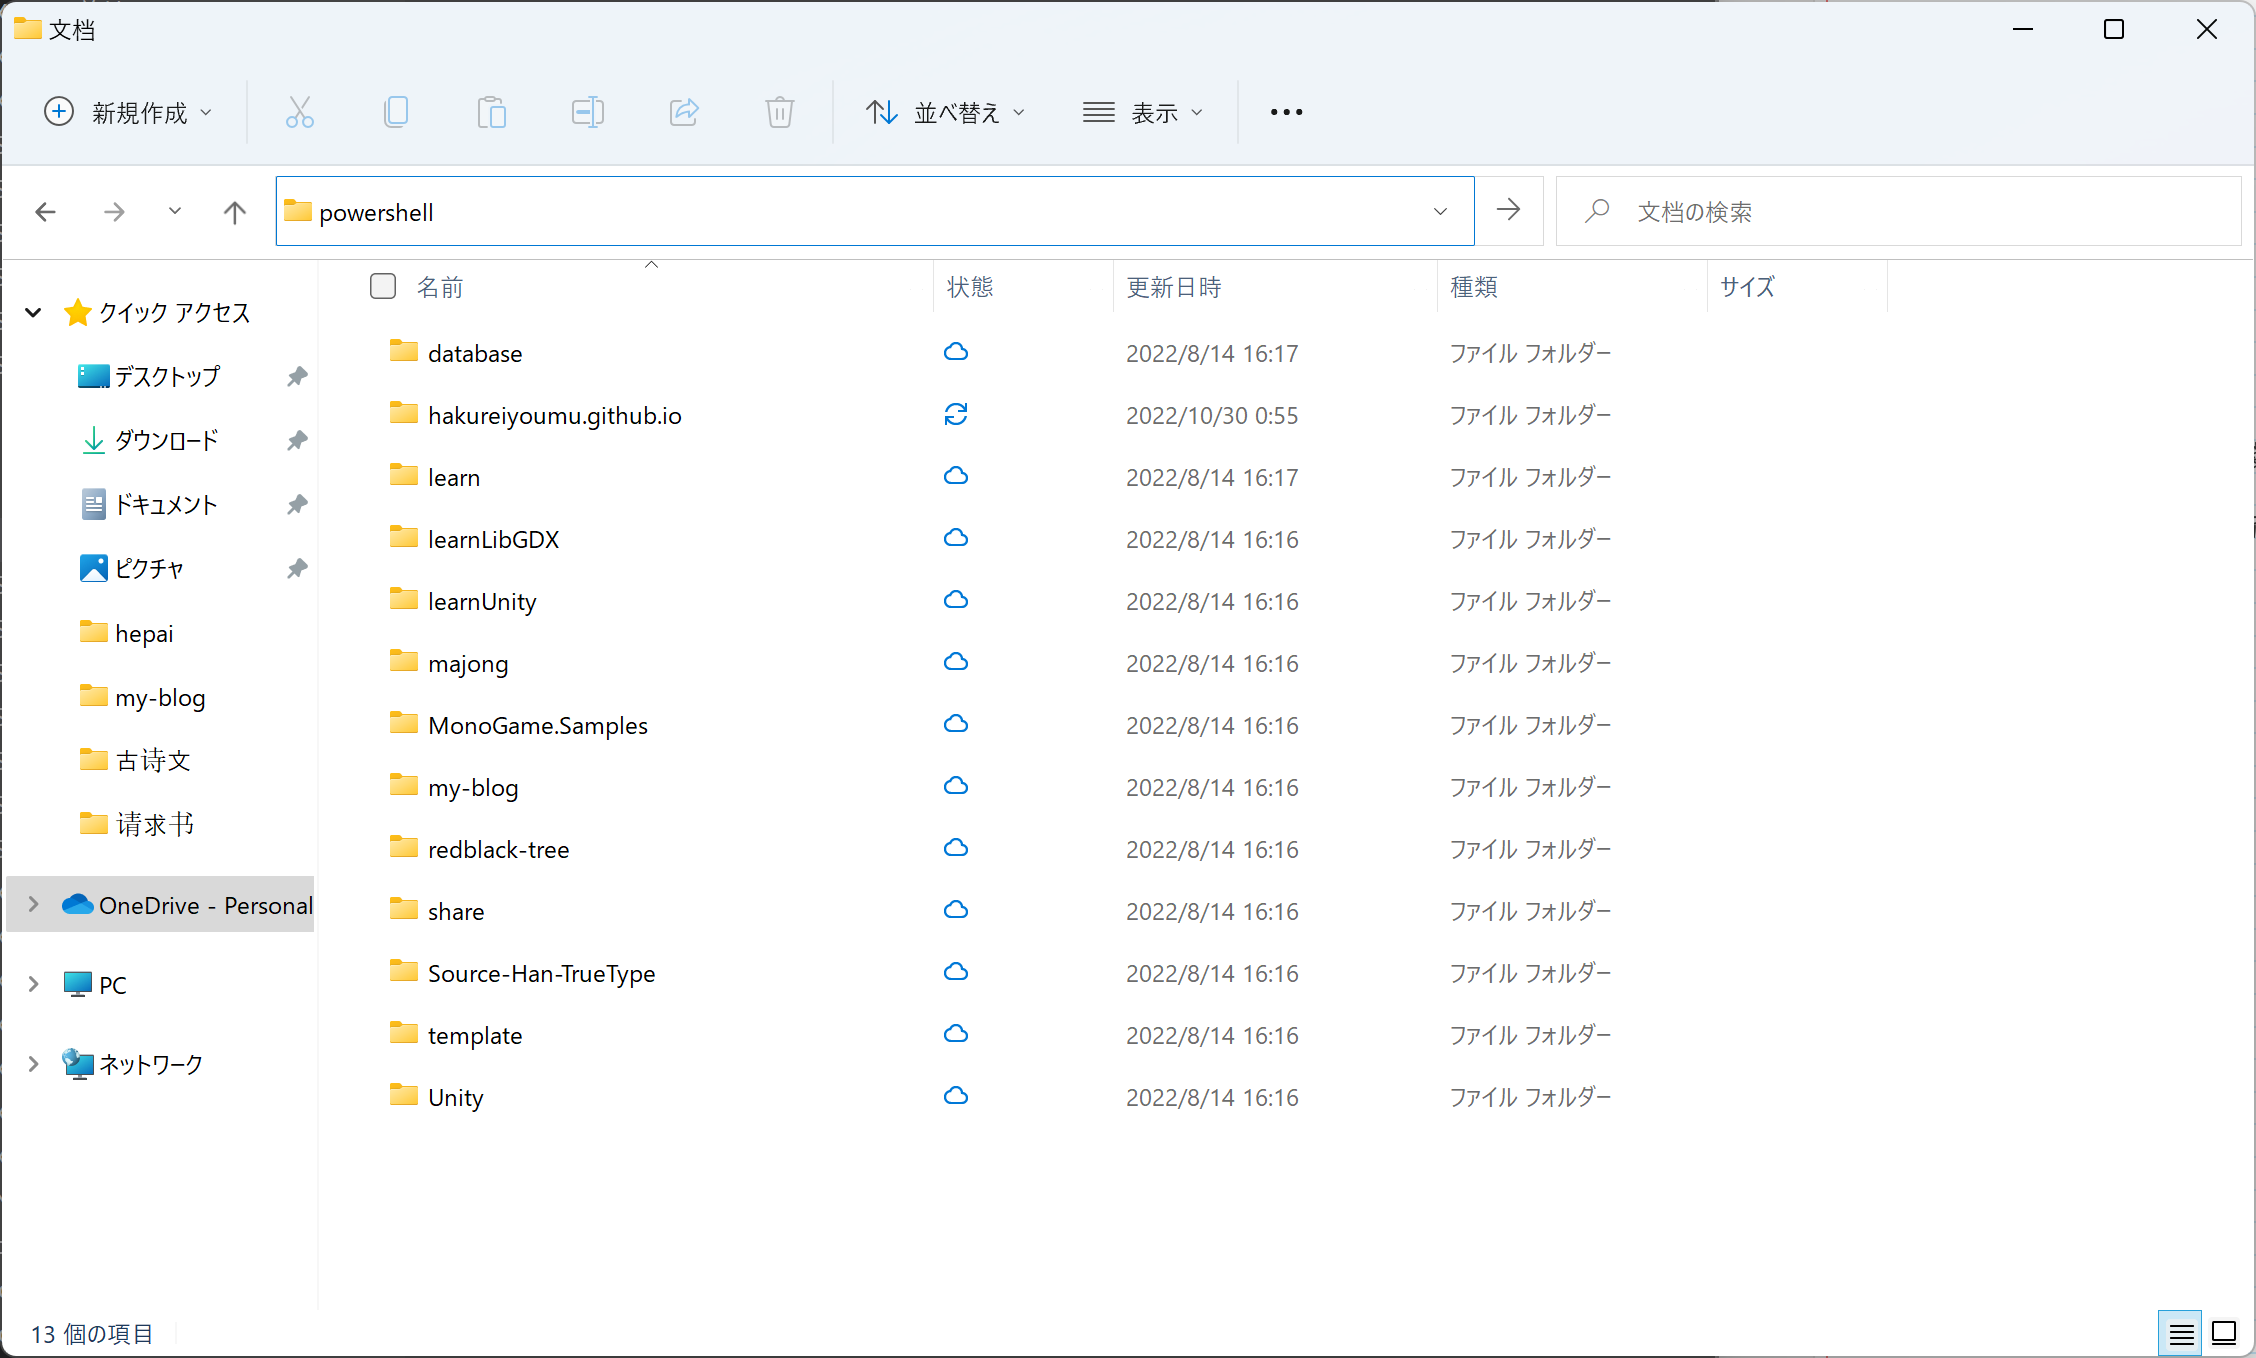This screenshot has width=2256, height=1358.
Task: Click the Share icon in toolbar
Action: [683, 112]
